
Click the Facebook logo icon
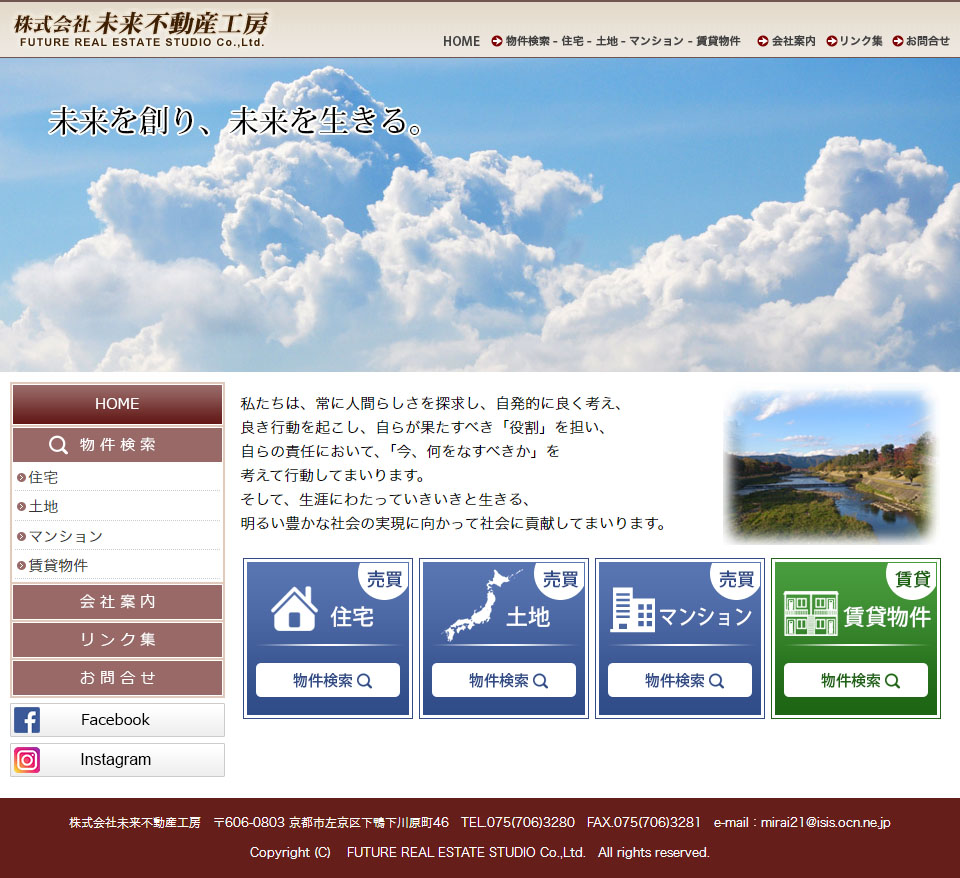(28, 720)
